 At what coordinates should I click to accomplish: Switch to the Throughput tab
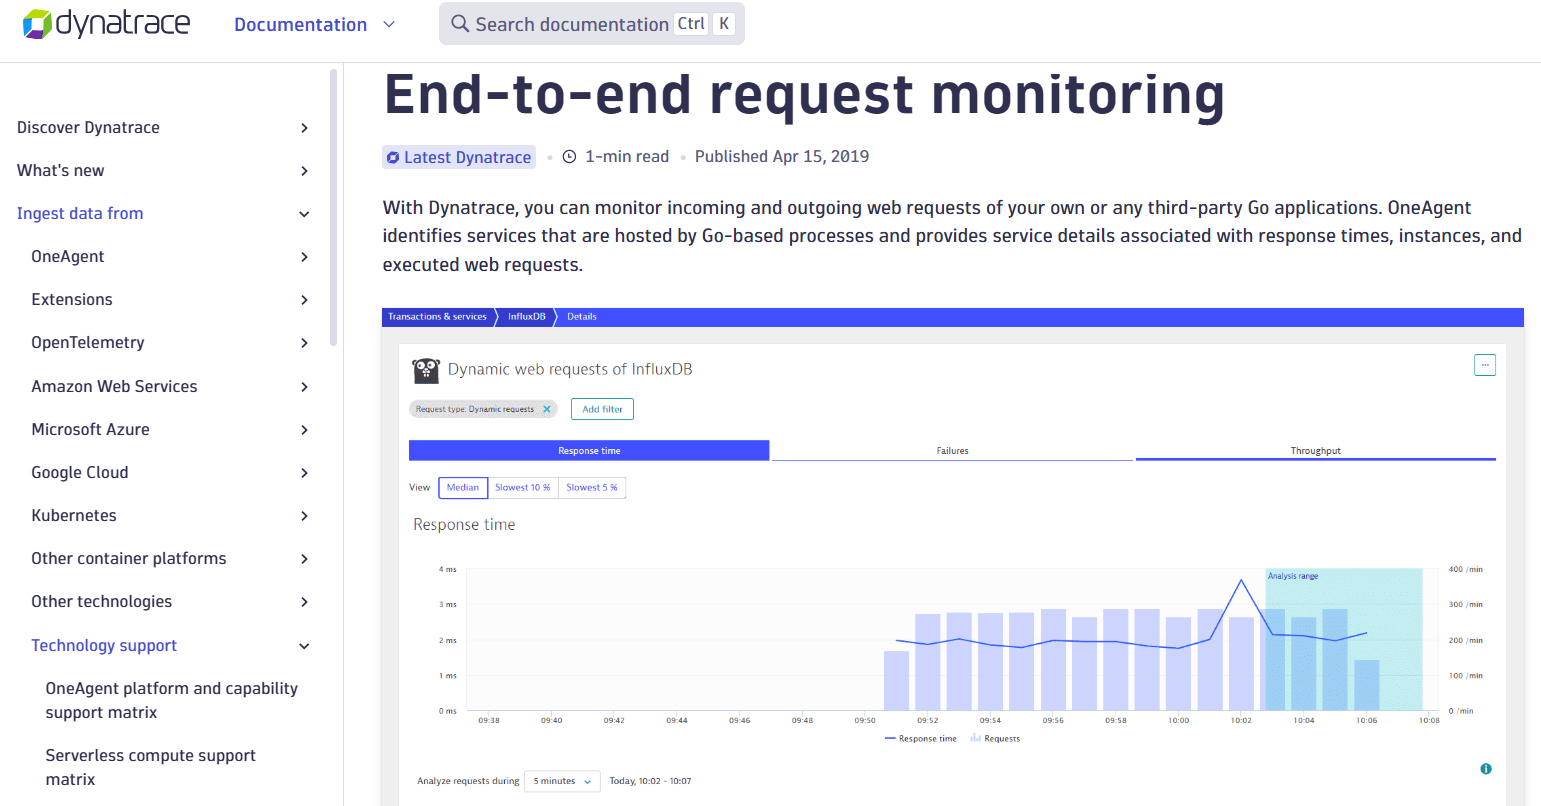point(1316,450)
